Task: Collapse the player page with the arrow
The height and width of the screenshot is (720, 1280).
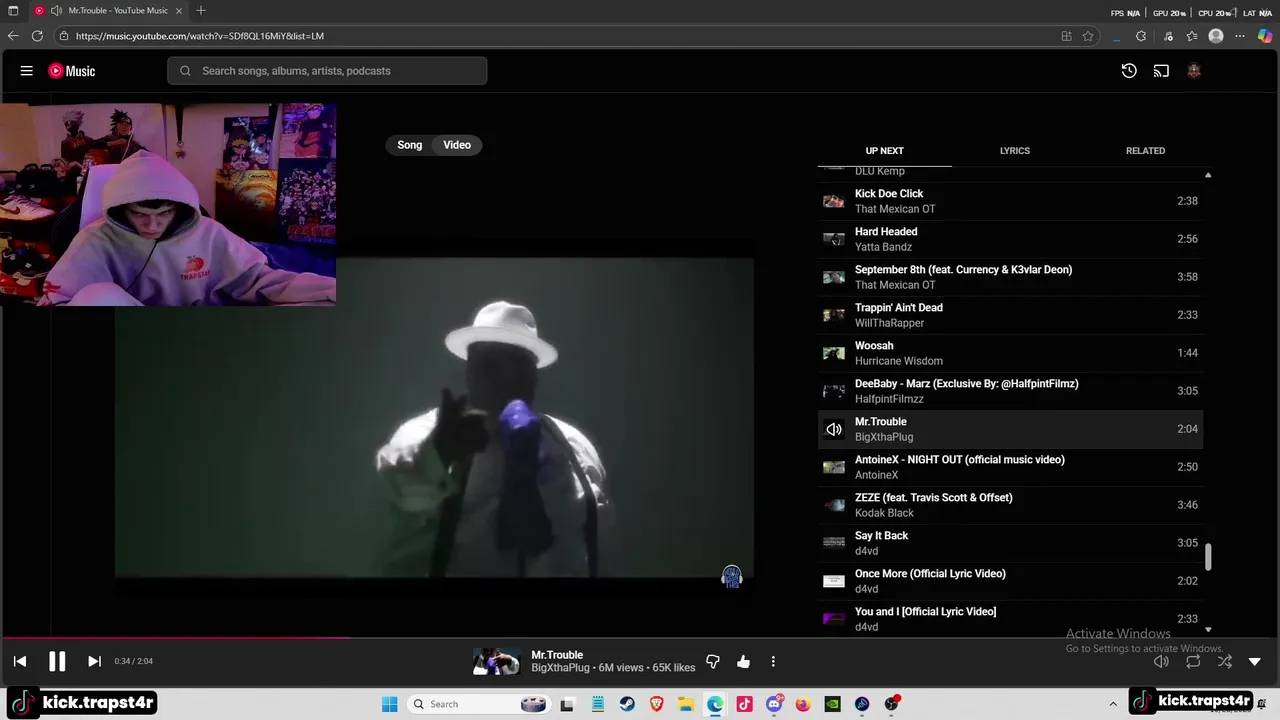Action: (x=1255, y=661)
